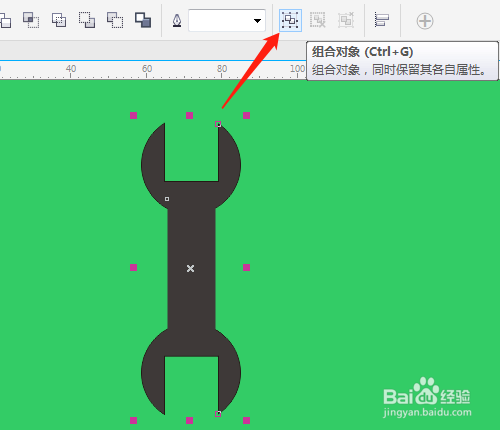Click the X center marker on the wrench
This screenshot has width=500, height=430.
click(x=190, y=268)
